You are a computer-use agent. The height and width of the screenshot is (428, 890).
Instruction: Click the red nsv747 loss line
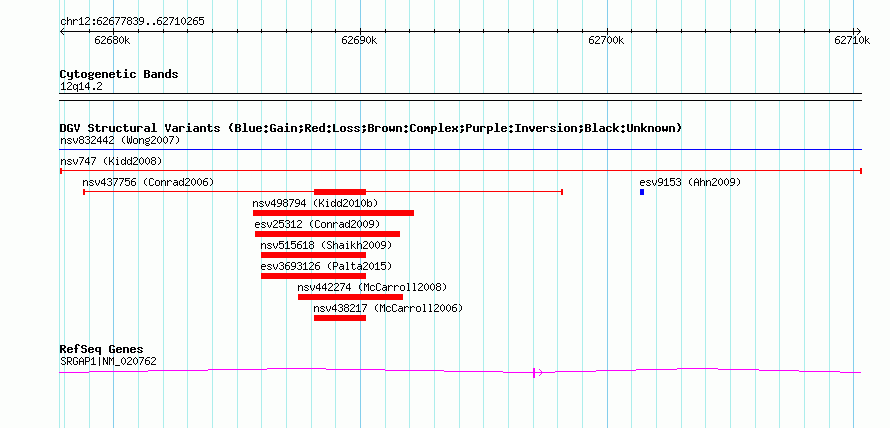pos(461,171)
